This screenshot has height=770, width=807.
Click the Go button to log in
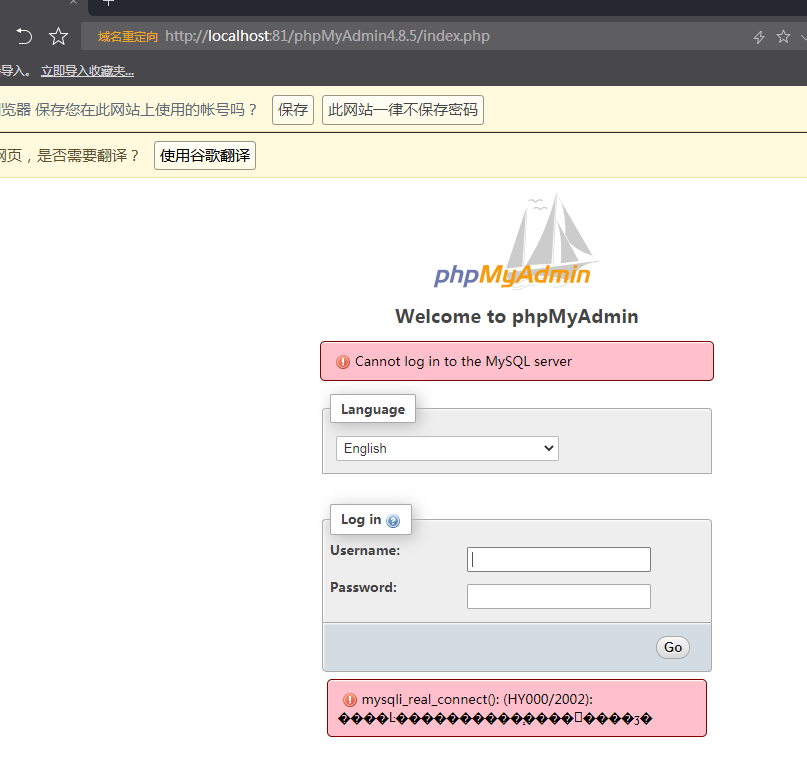click(673, 648)
